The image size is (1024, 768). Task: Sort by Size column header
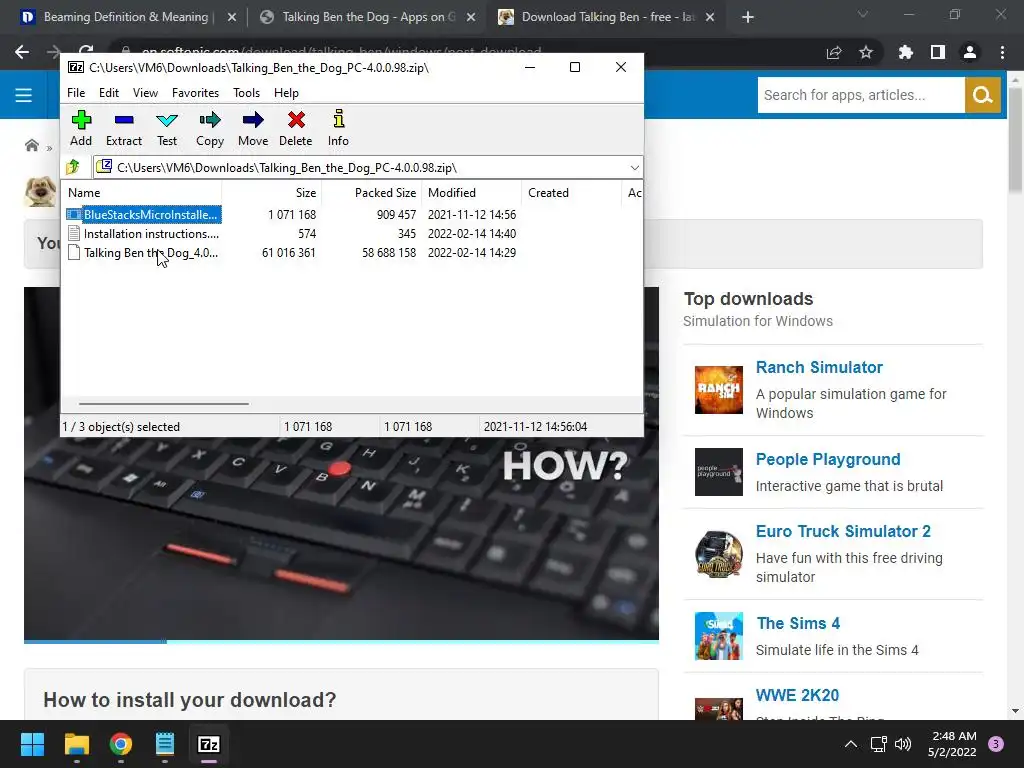point(272,193)
